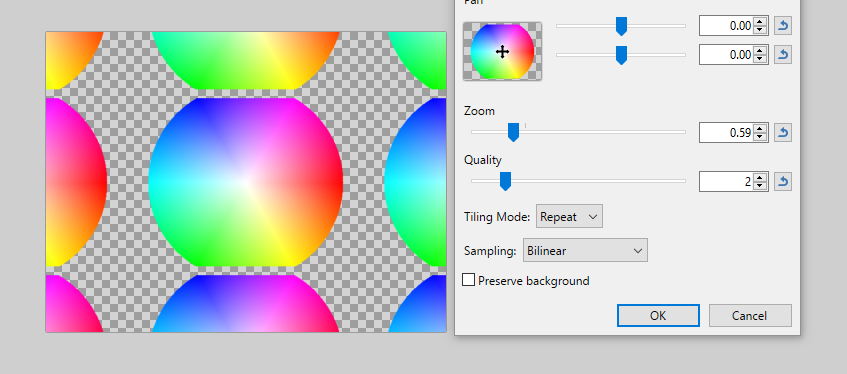Click the Pan position preview thumbnail
This screenshot has height=374, width=847.
point(502,51)
